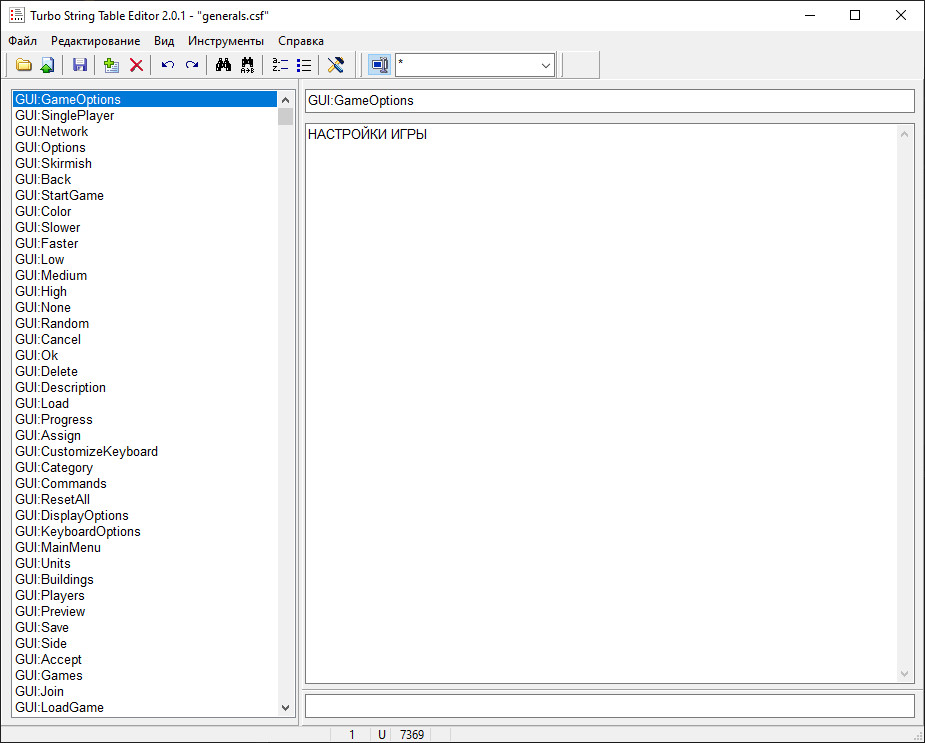Select GUI:LoadGame in the list
The width and height of the screenshot is (925, 743).
(145, 707)
